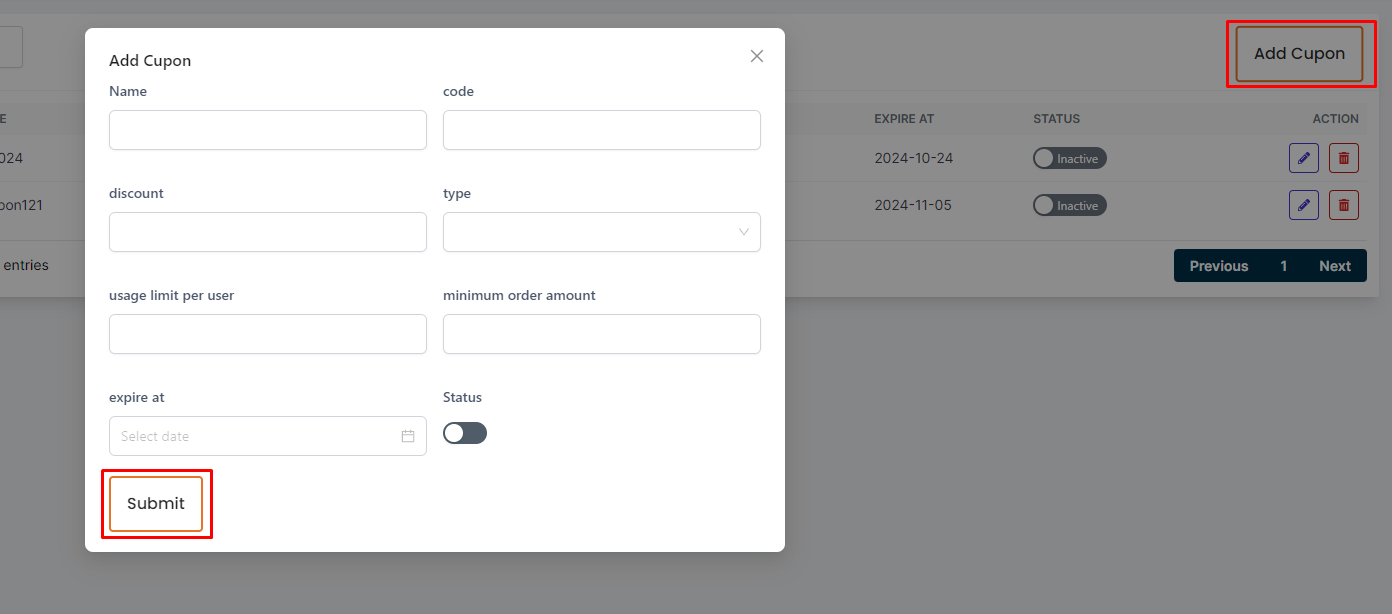Open the calendar icon in expire at field
Viewport: 1392px width, 614px height.
408,436
